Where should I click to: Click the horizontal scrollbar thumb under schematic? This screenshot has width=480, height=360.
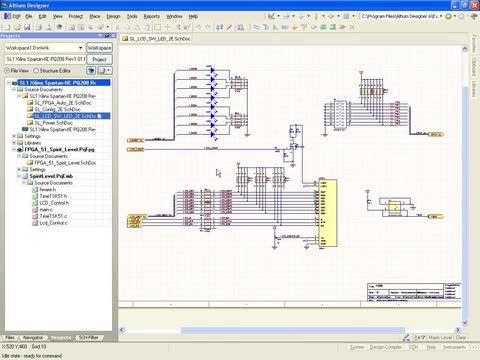tap(293, 330)
